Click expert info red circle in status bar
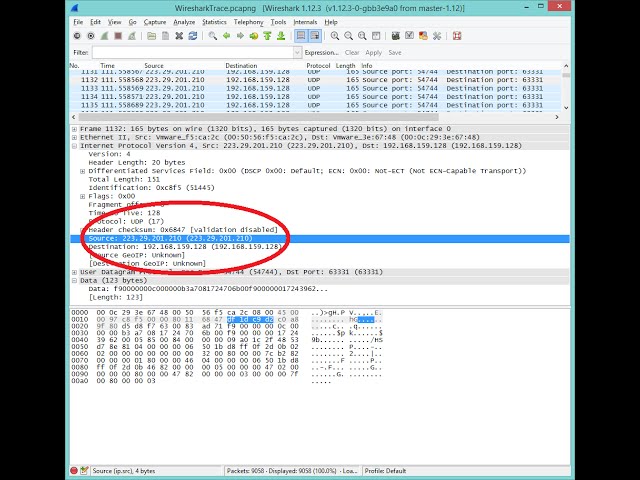 [x=74, y=471]
